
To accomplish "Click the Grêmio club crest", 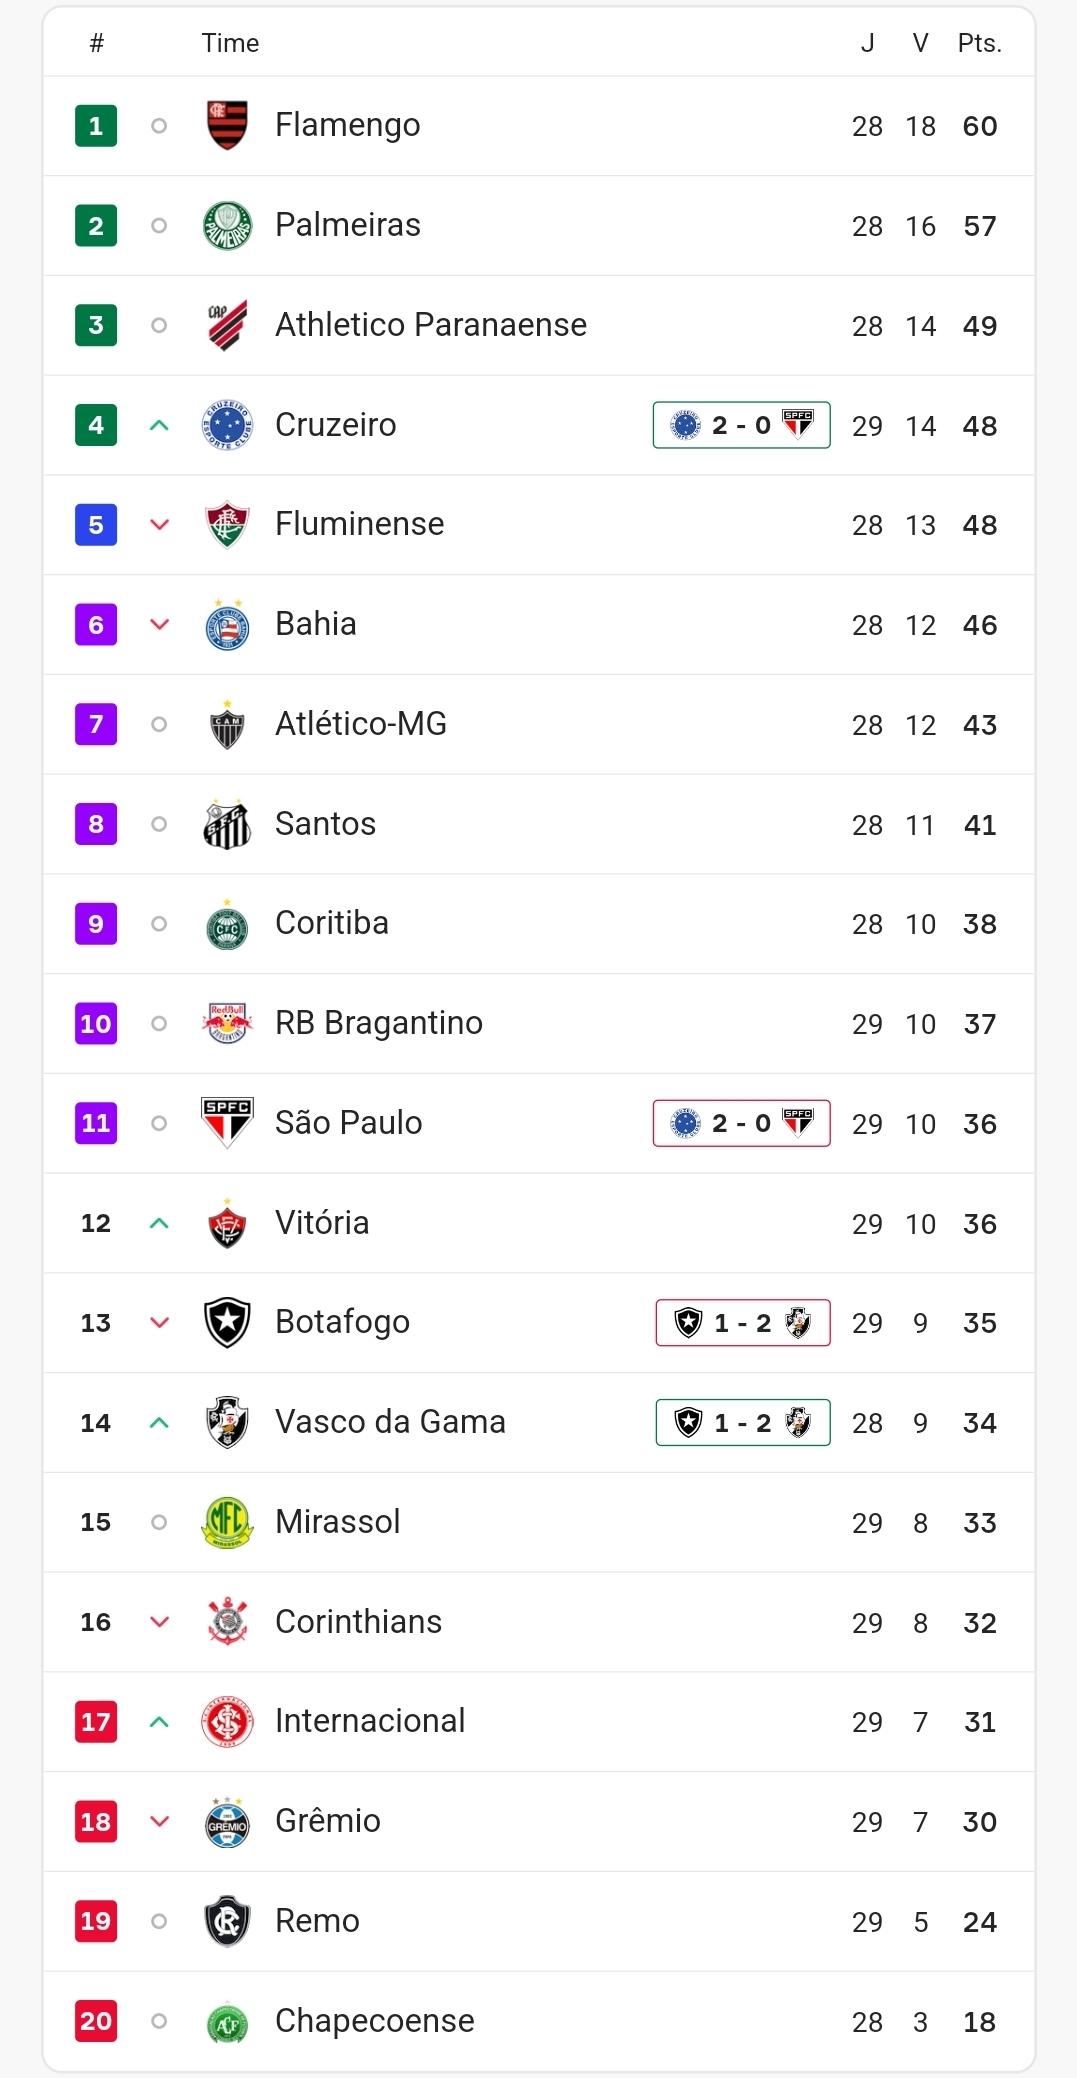I will 227,1821.
